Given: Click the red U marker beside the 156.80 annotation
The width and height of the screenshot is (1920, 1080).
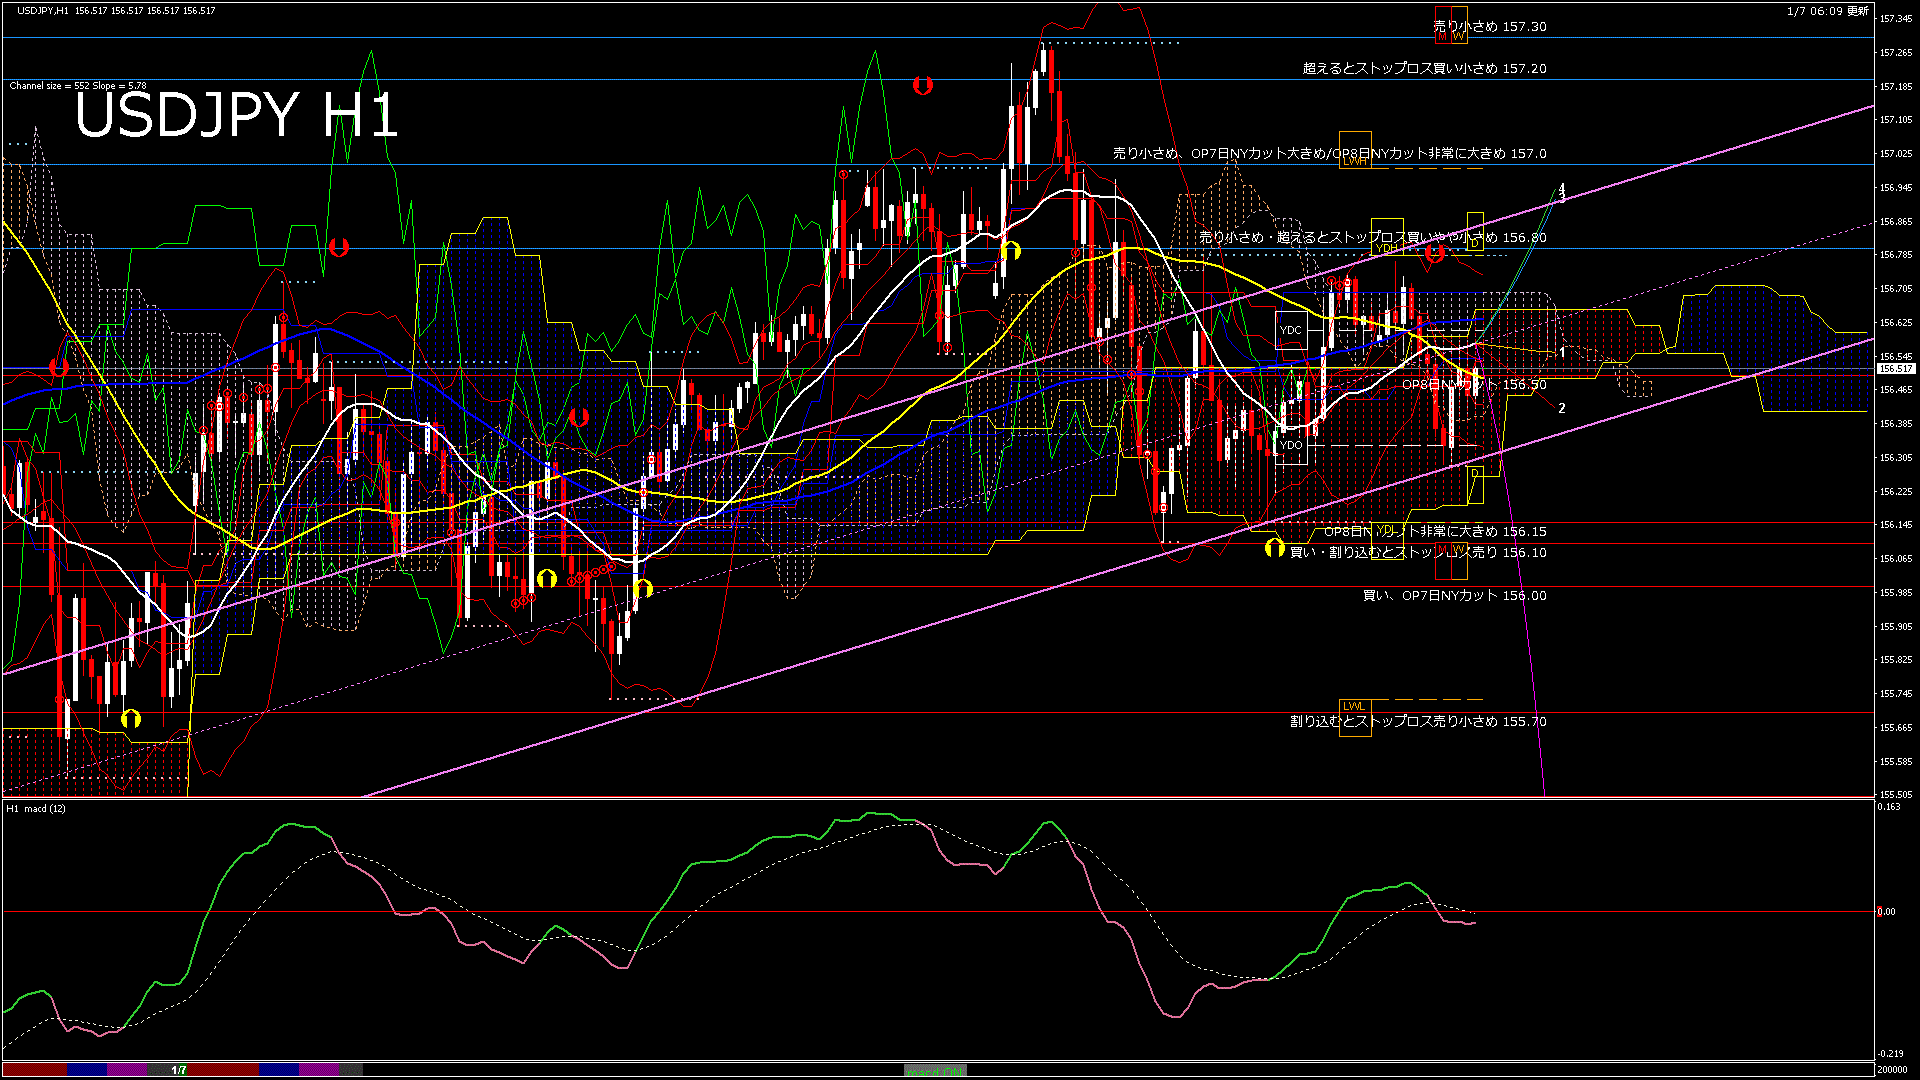Looking at the screenshot, I should (1435, 253).
